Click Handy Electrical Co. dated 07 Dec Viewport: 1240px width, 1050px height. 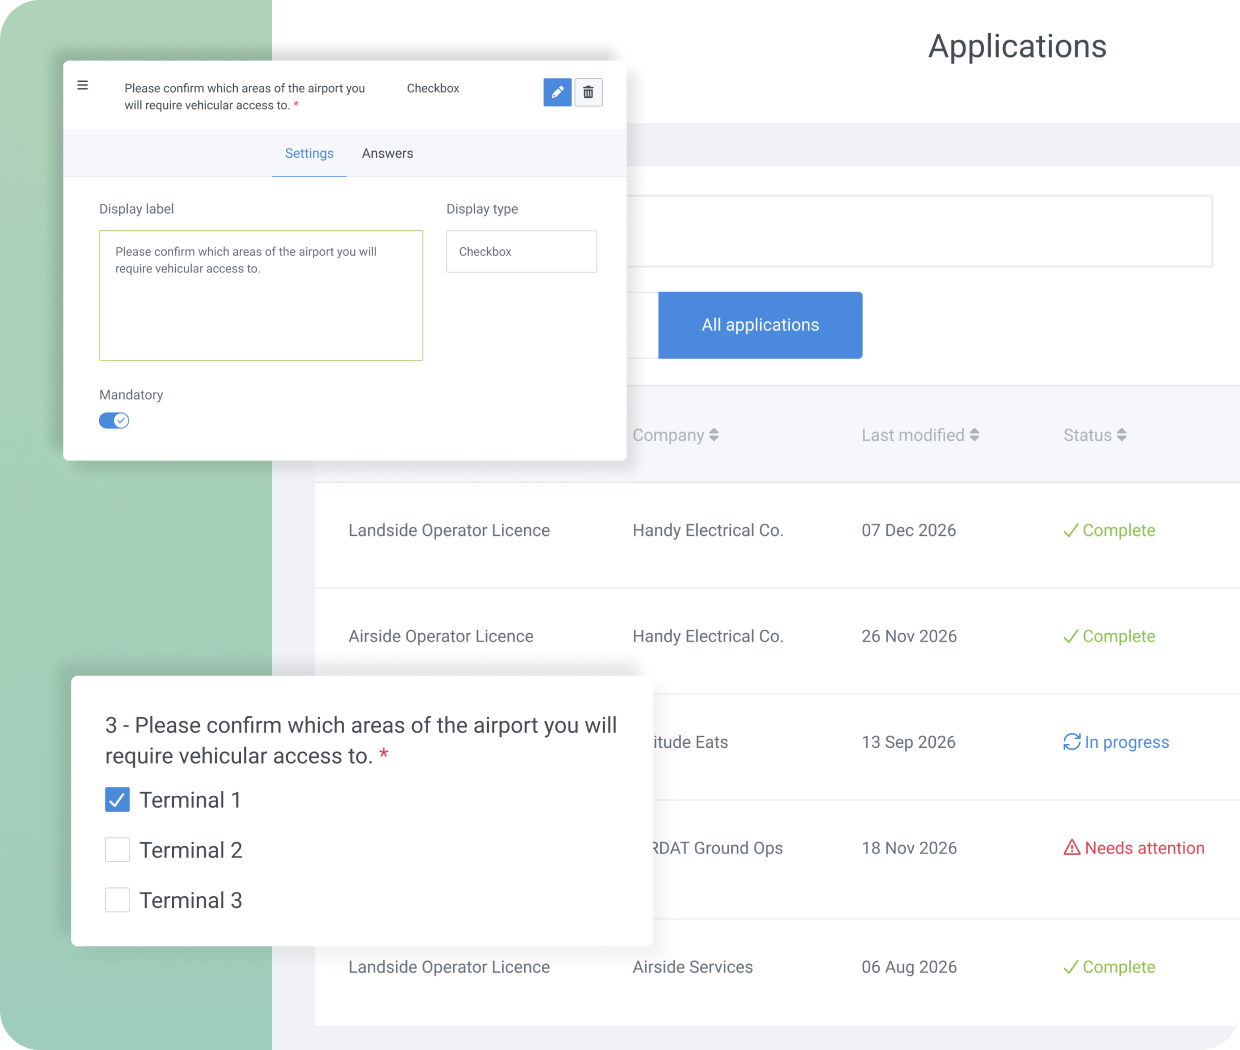708,531
